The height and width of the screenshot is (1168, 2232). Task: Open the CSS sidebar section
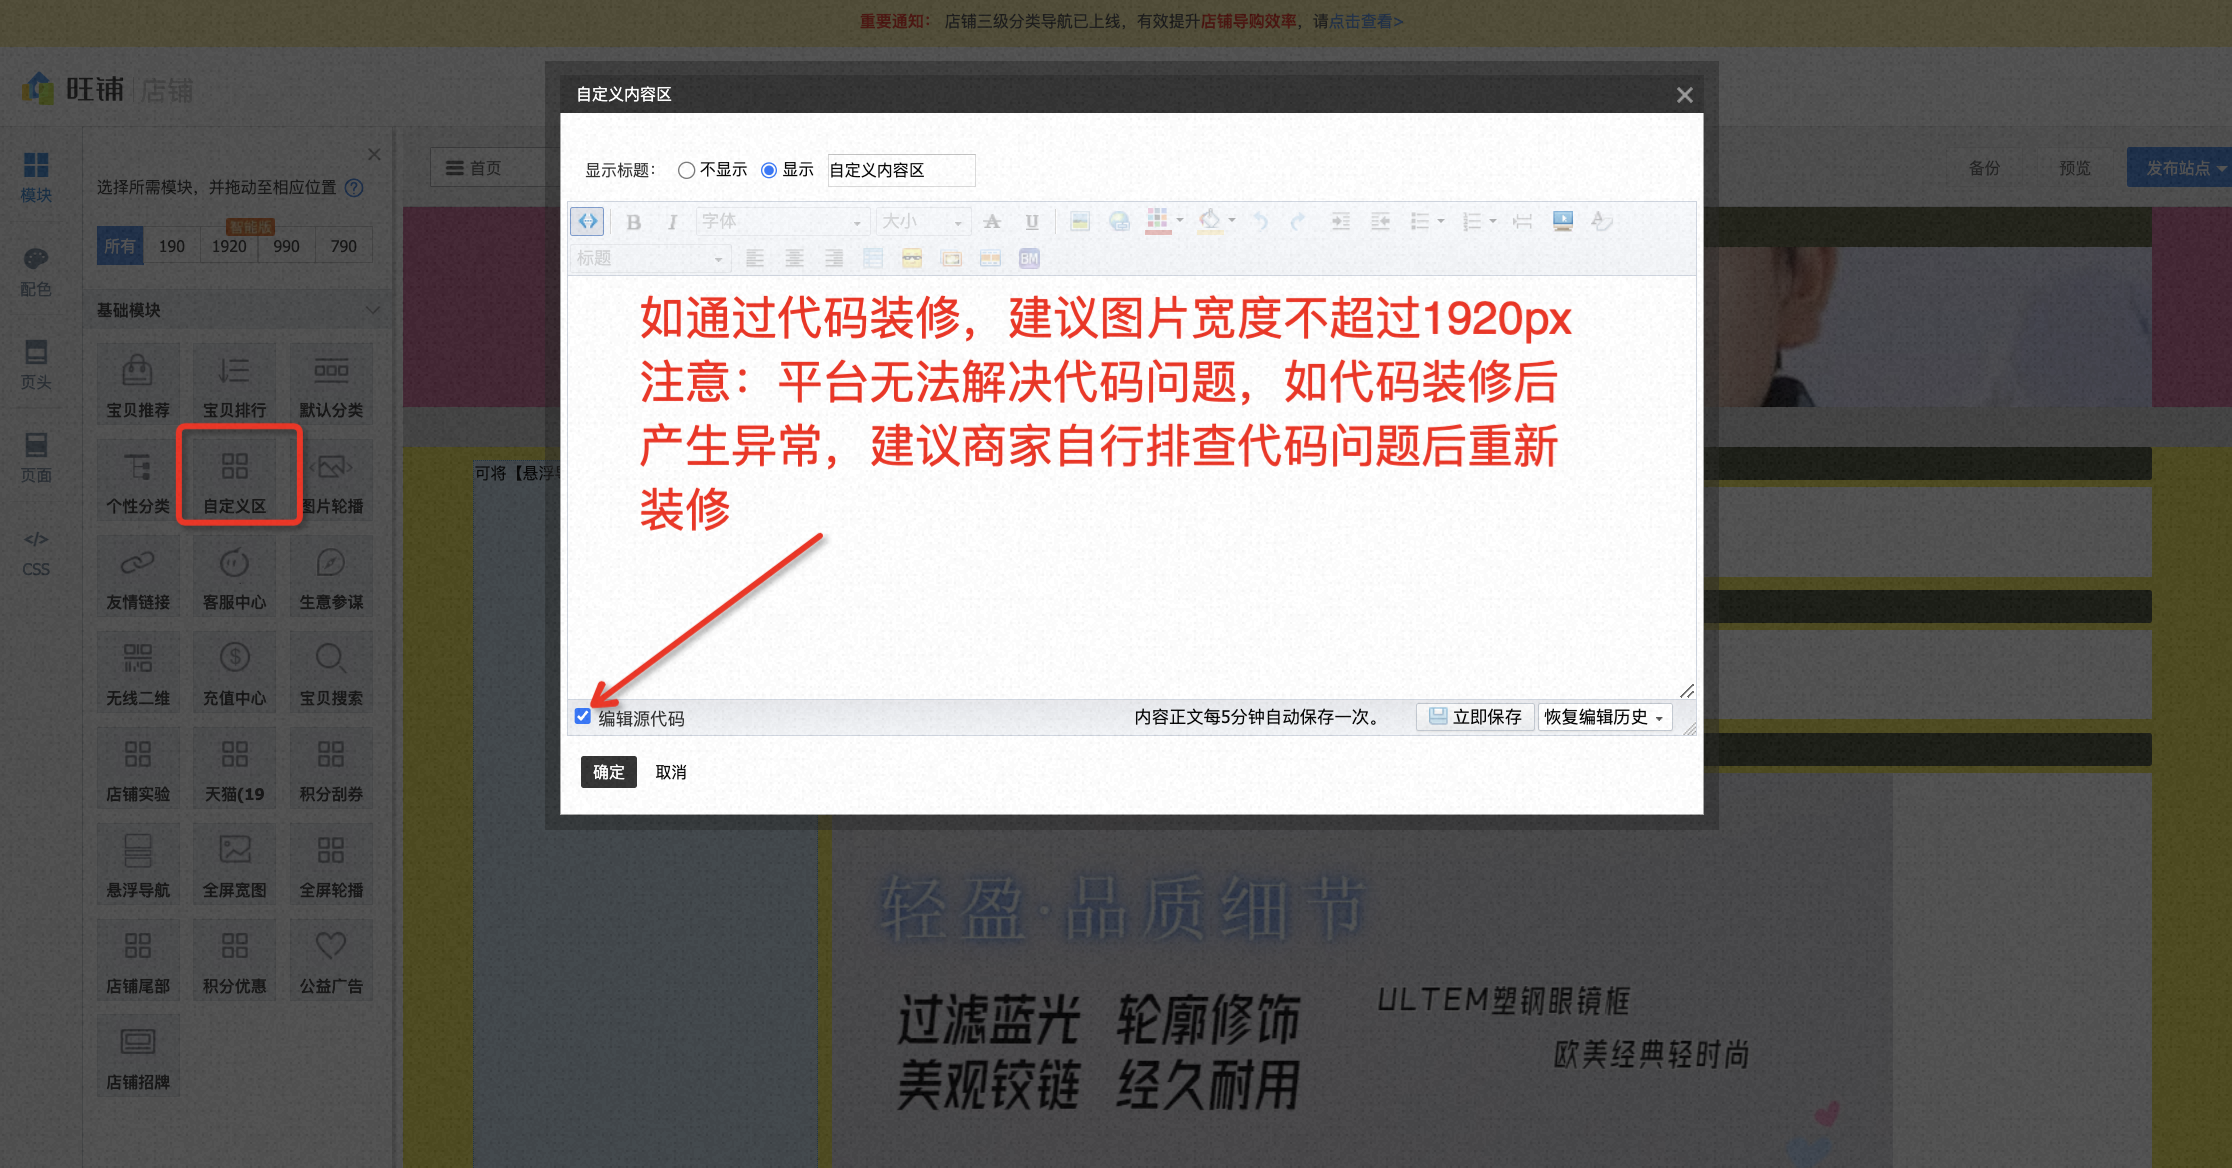point(36,553)
